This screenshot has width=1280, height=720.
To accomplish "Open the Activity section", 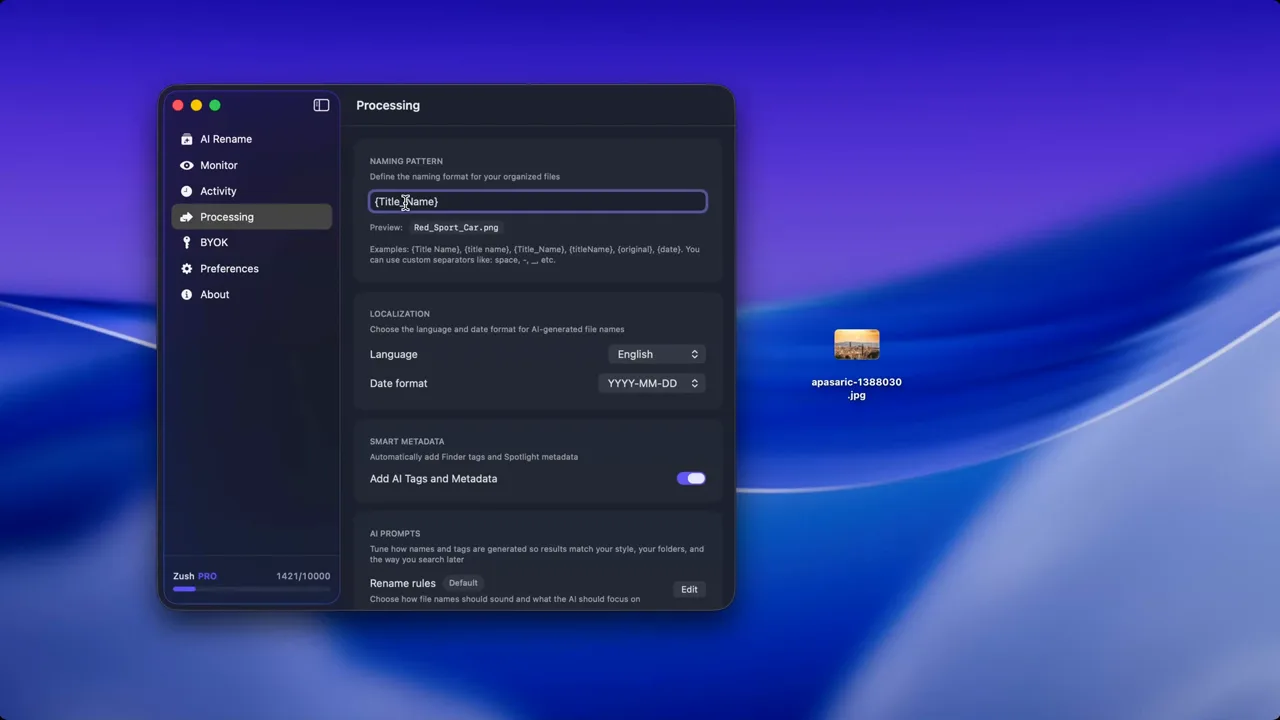I will click(x=251, y=191).
